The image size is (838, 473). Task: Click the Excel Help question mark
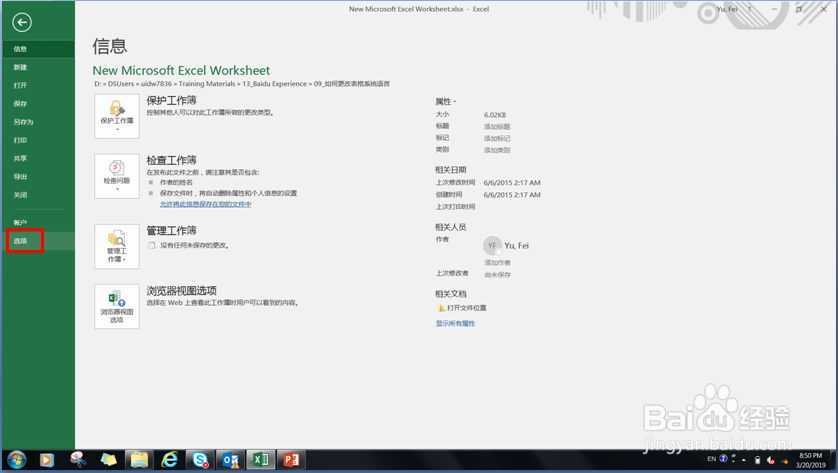click(750, 9)
